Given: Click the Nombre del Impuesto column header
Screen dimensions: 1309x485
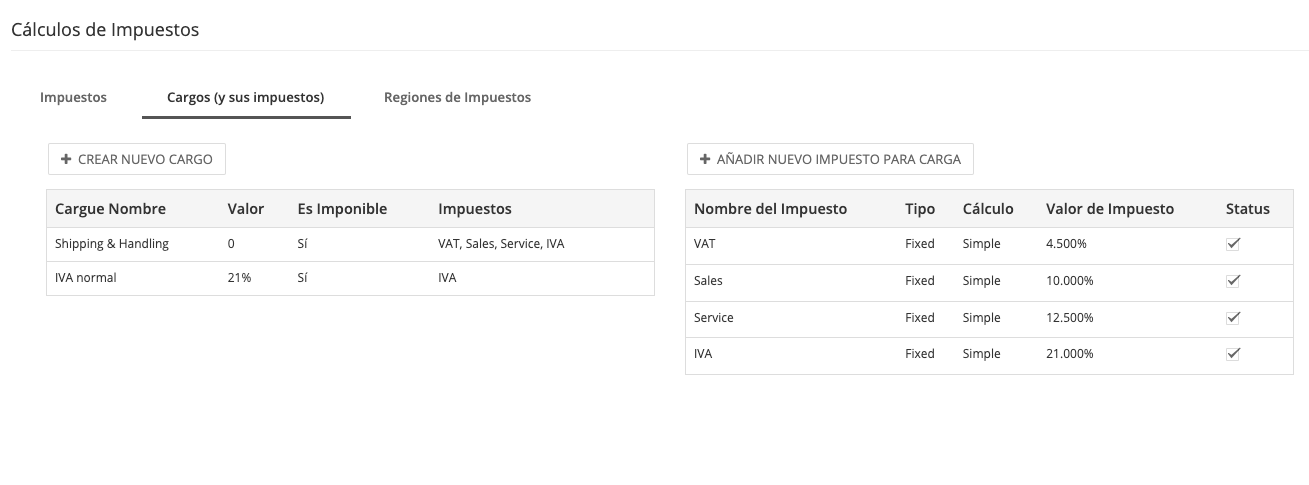Looking at the screenshot, I should coord(770,209).
